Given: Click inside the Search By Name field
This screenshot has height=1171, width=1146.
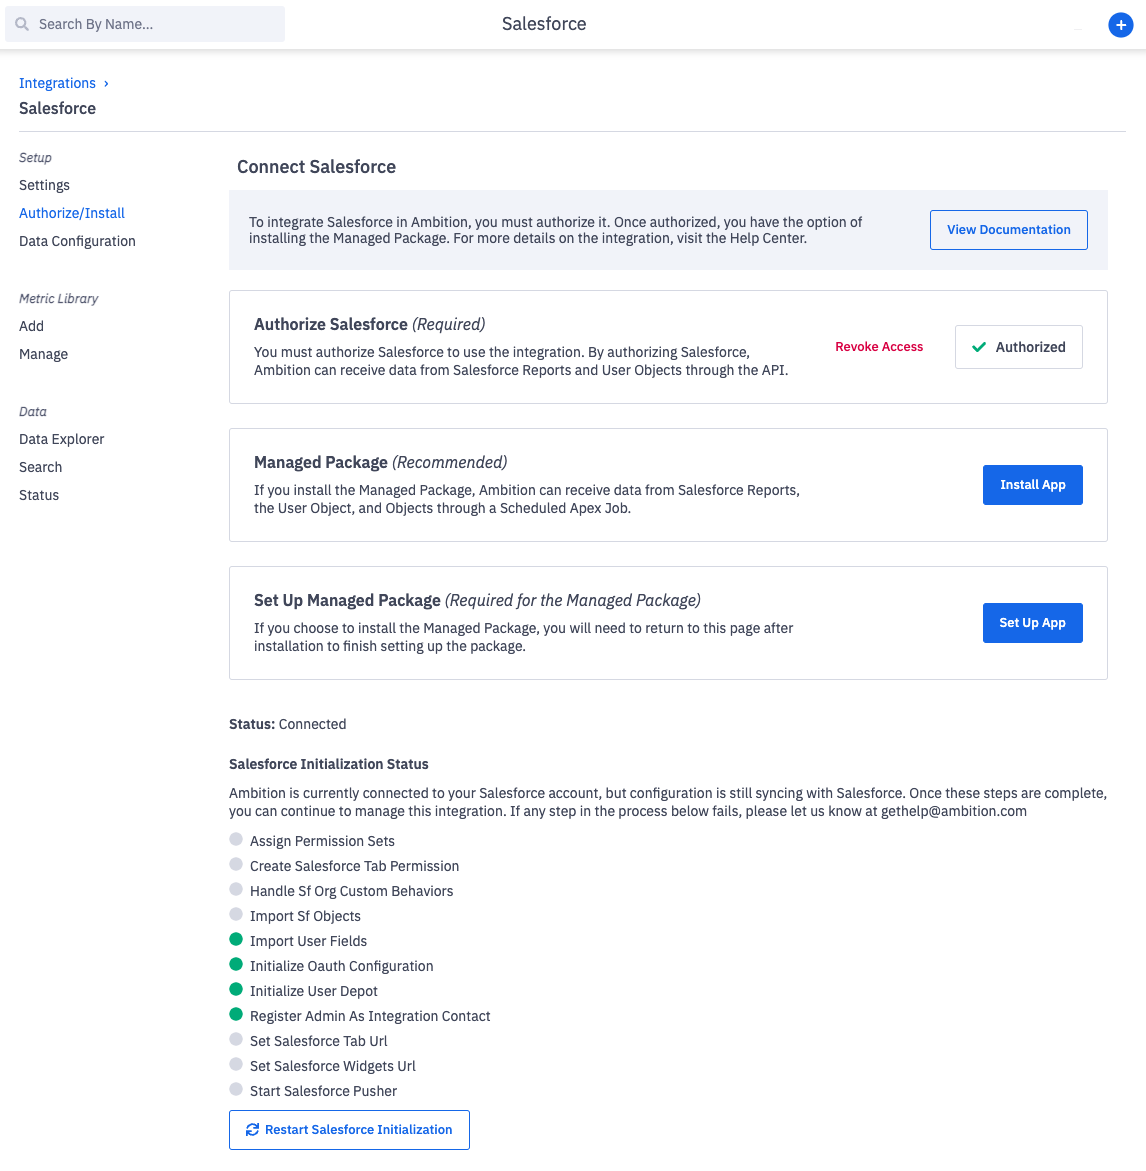Looking at the screenshot, I should coord(144,23).
